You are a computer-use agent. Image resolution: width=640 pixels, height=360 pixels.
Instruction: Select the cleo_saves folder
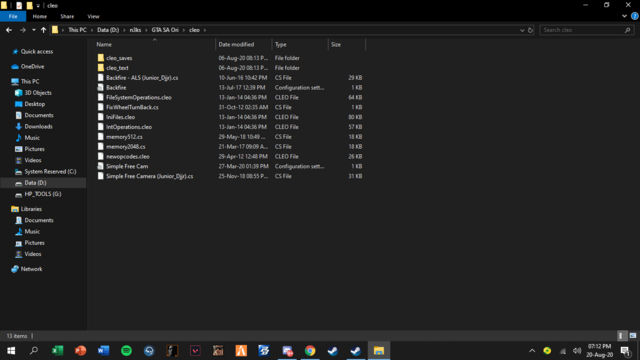(x=119, y=58)
